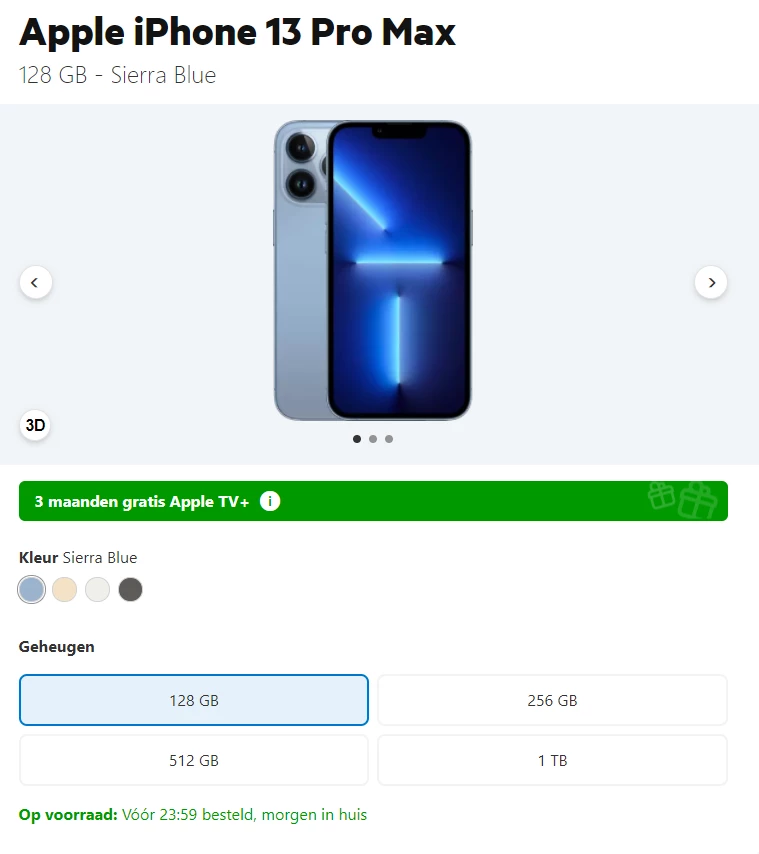The width and height of the screenshot is (759, 854).
Task: Click the Apple iPhone 13 Pro Max title
Action: click(237, 32)
